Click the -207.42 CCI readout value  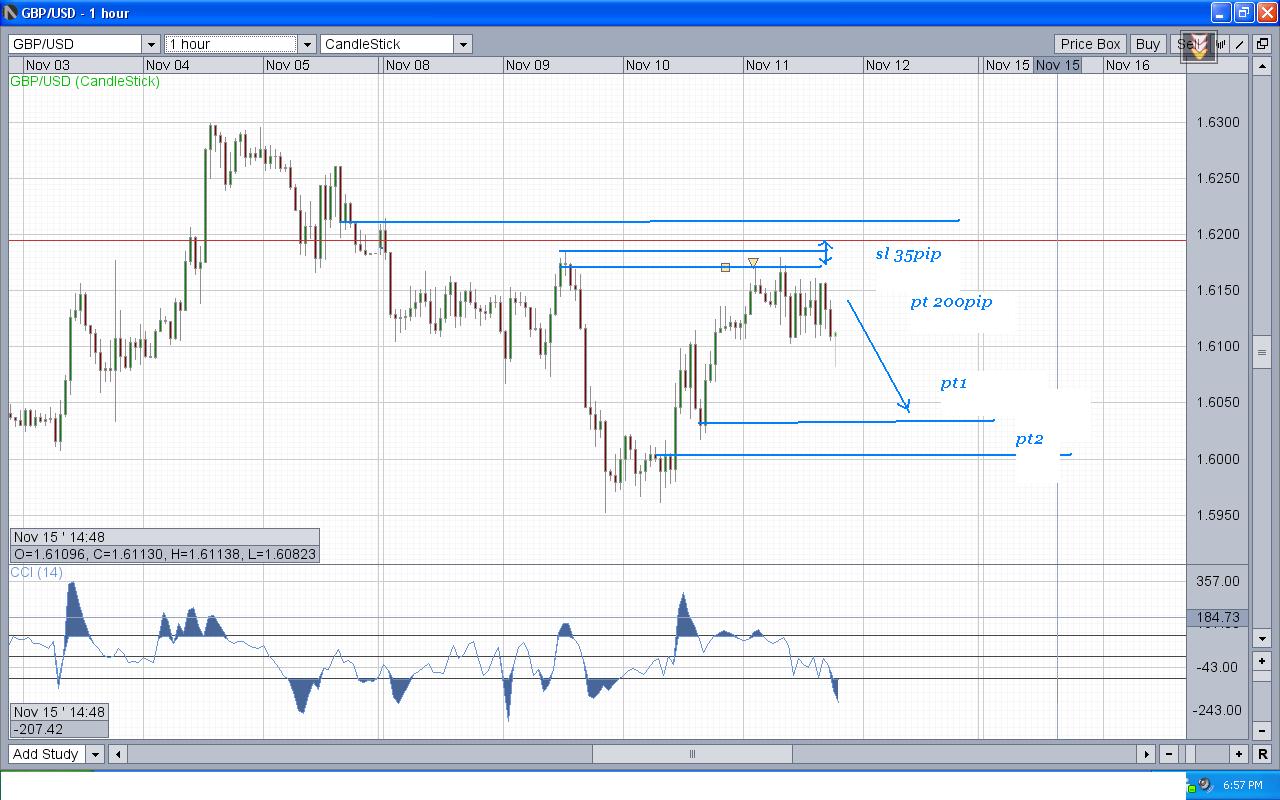click(39, 730)
